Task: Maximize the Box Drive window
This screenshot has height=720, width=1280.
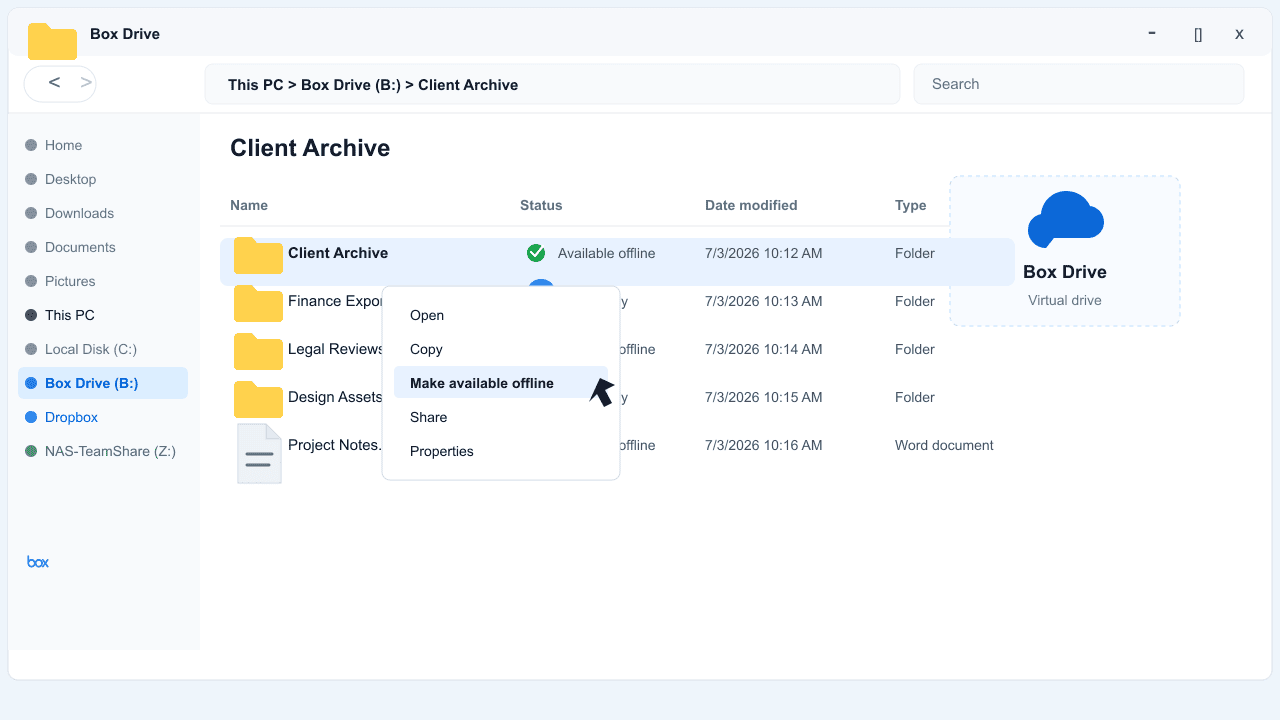Action: [1198, 34]
